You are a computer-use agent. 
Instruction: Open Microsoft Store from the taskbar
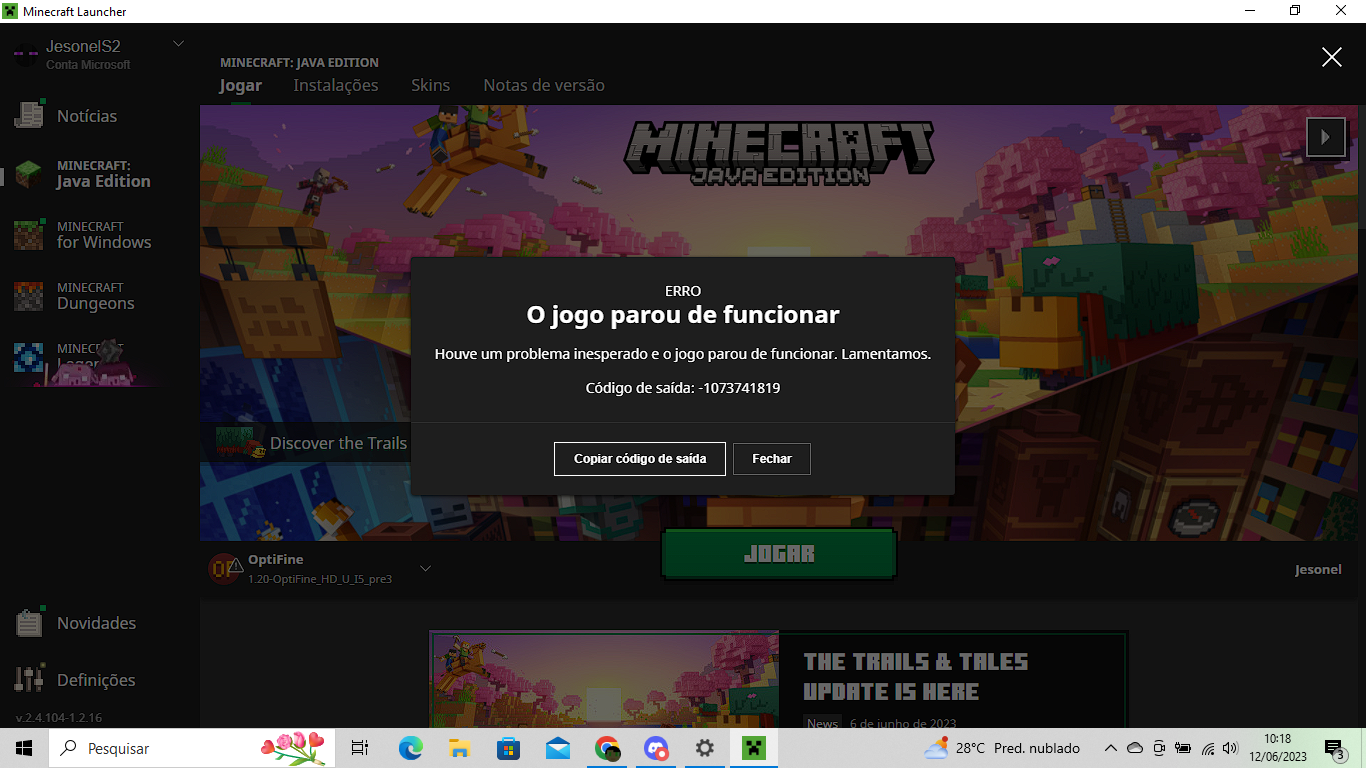point(508,748)
